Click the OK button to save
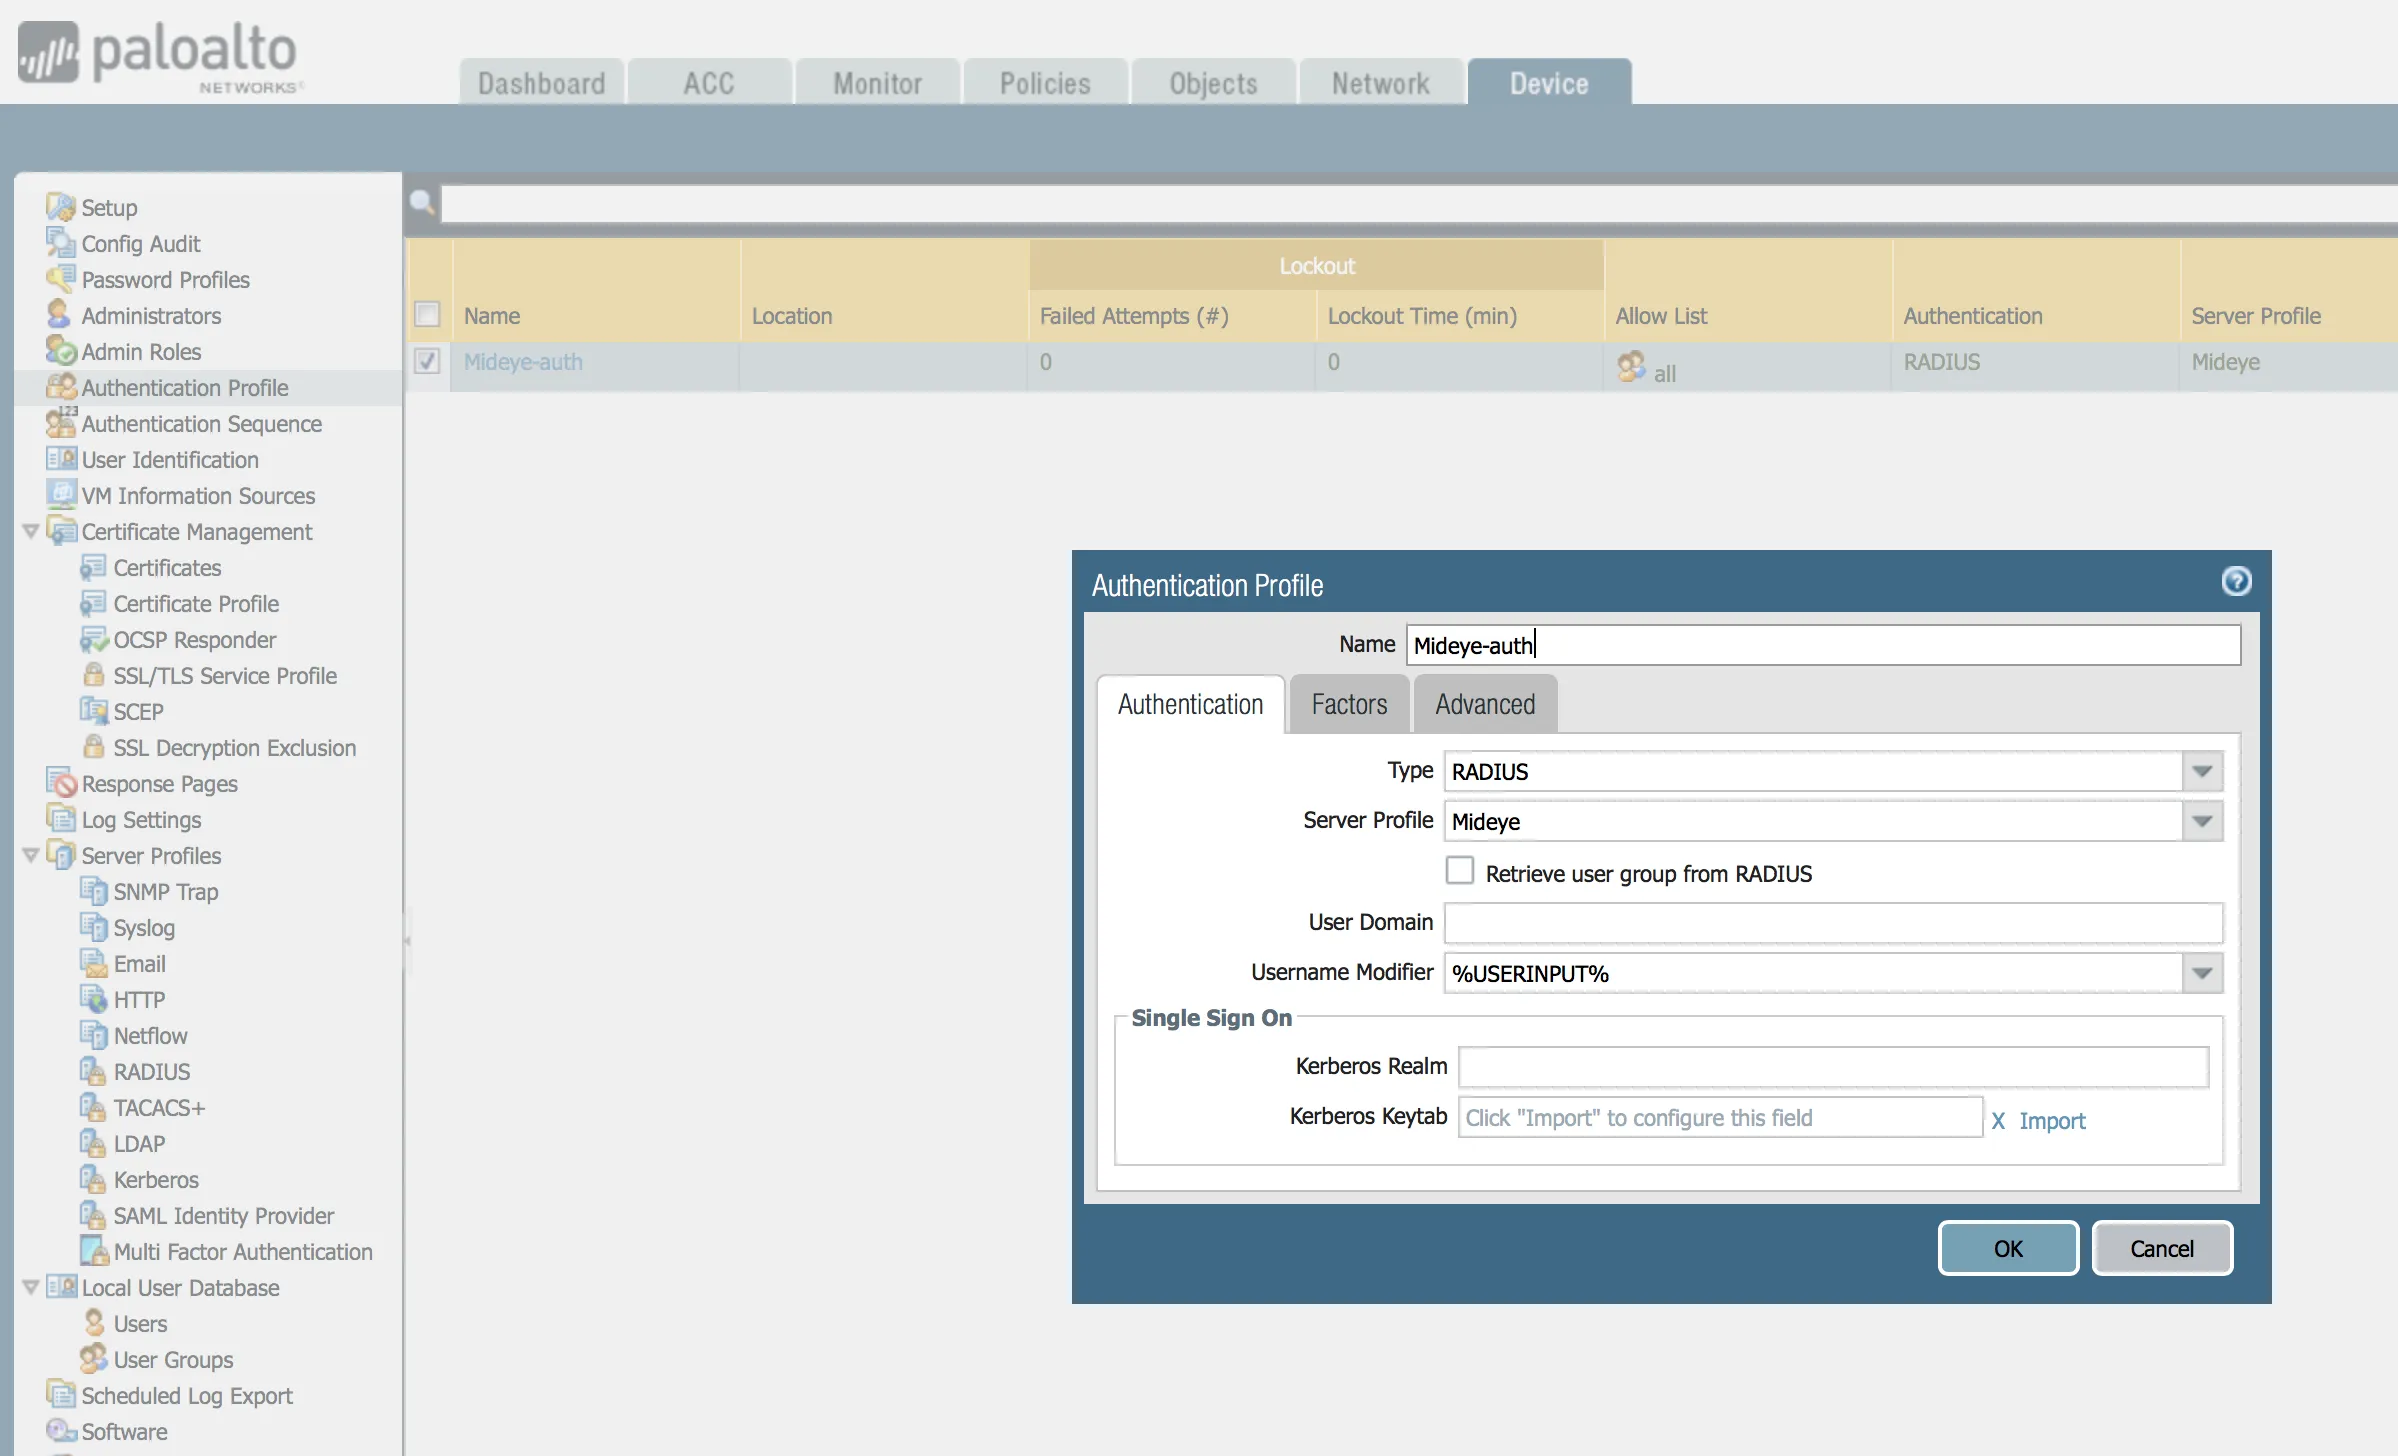The height and width of the screenshot is (1456, 2398). (2006, 1248)
